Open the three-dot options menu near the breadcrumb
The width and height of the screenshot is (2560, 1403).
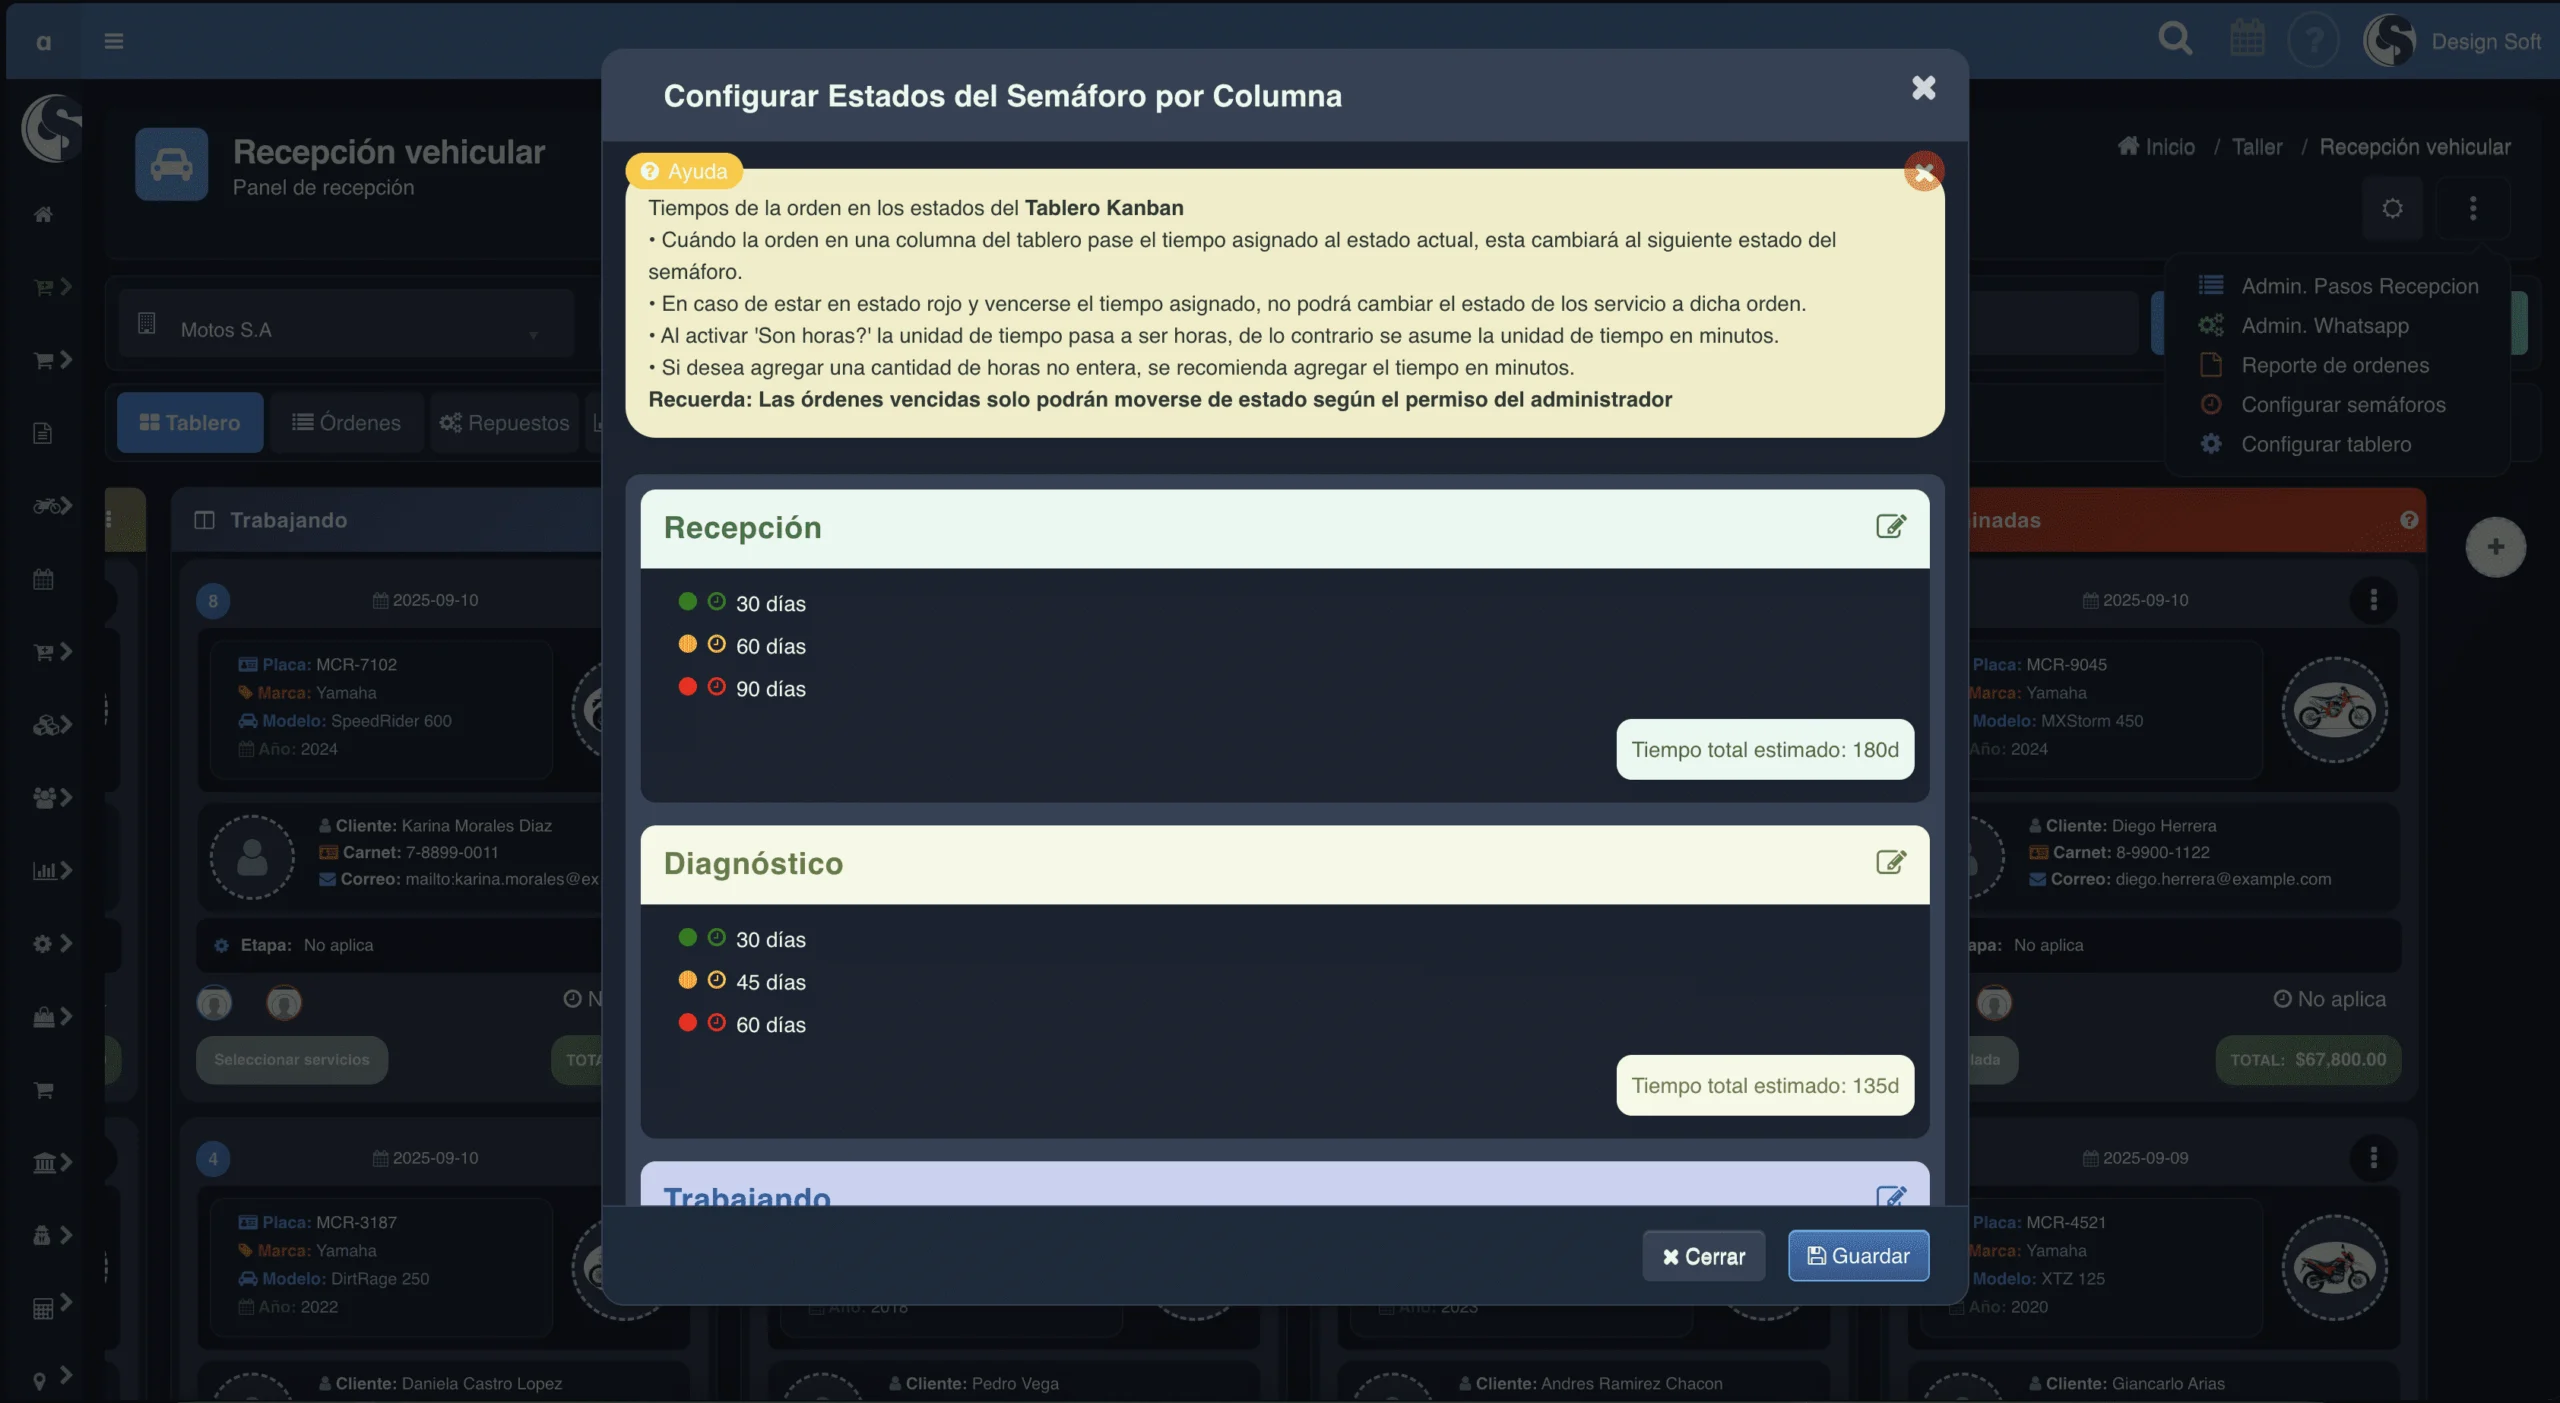click(2474, 209)
